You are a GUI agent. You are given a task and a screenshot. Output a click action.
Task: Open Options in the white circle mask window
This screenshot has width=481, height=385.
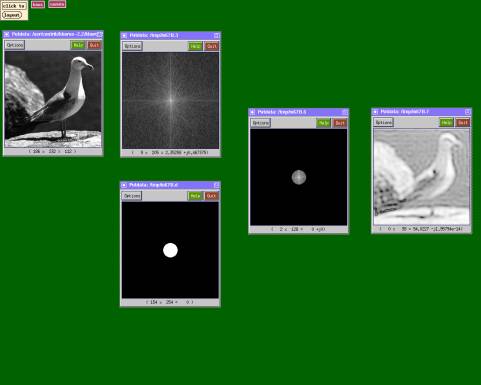pos(132,196)
